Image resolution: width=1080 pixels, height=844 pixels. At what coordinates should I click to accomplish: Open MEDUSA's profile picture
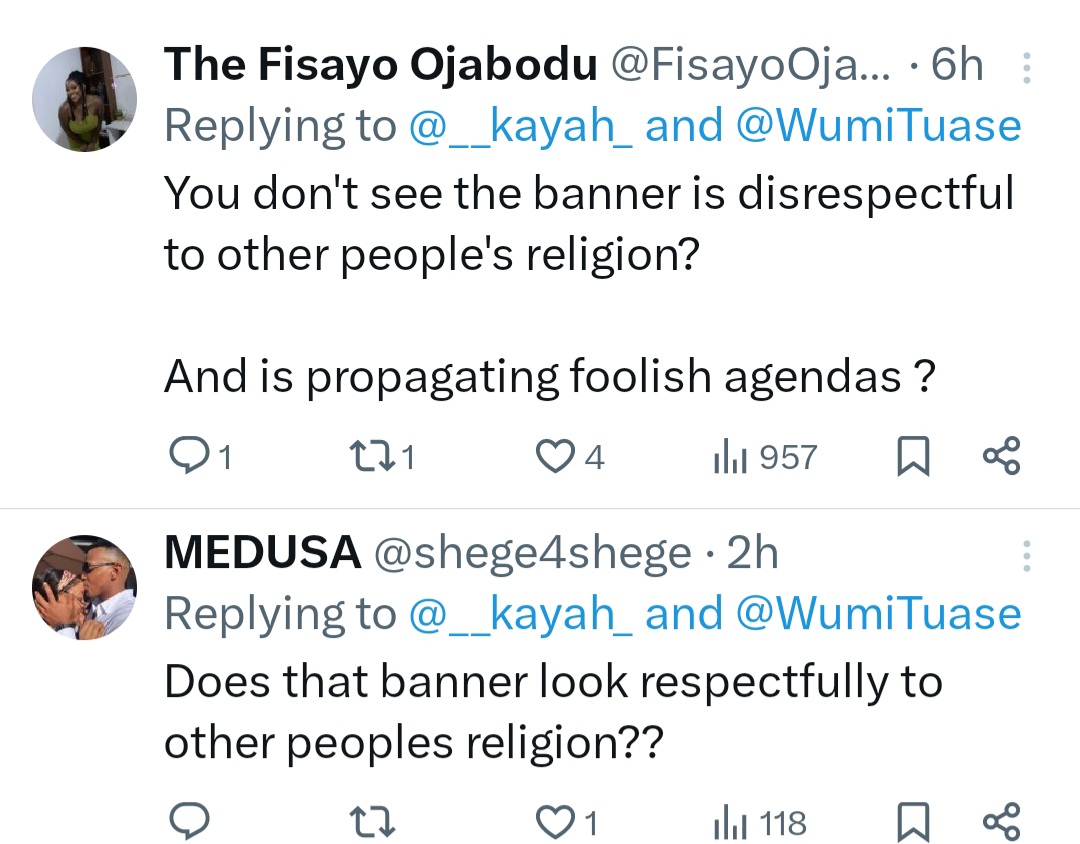84,587
